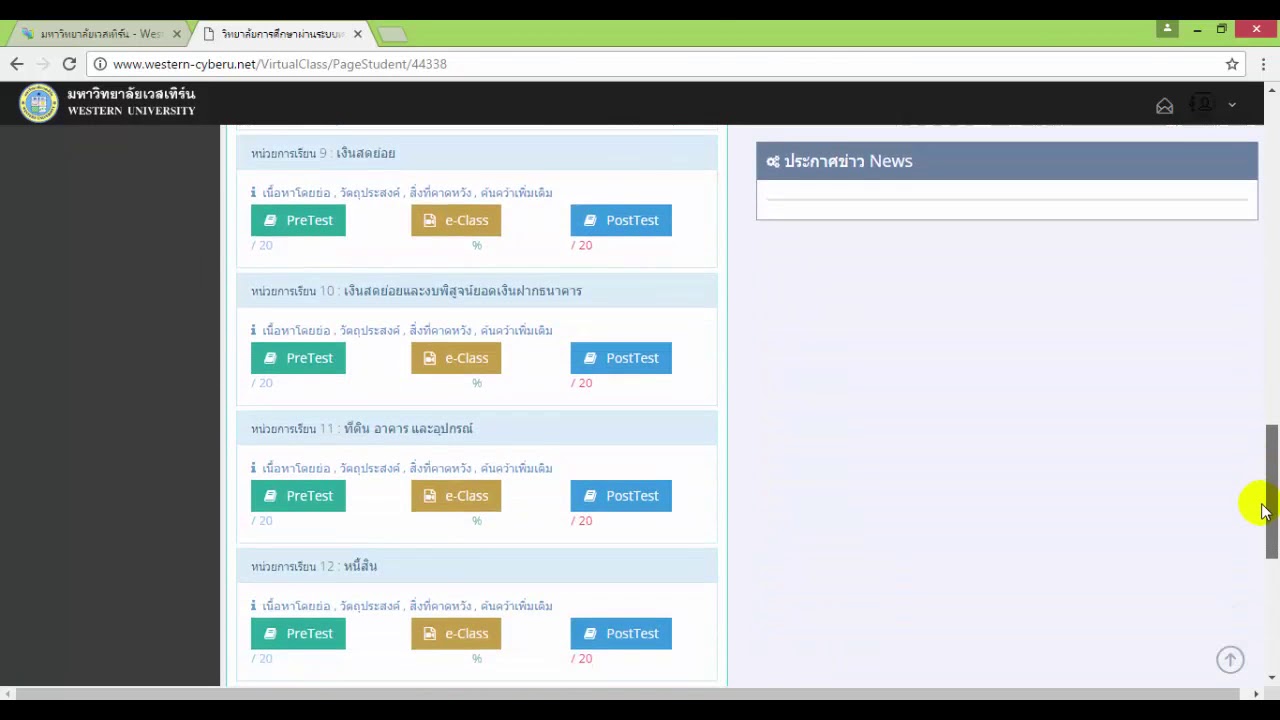Select the active virtual class tab
The height and width of the screenshot is (720, 1280).
click(283, 34)
